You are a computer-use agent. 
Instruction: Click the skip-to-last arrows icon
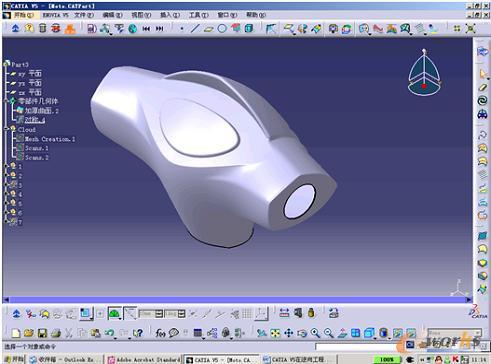(160, 29)
